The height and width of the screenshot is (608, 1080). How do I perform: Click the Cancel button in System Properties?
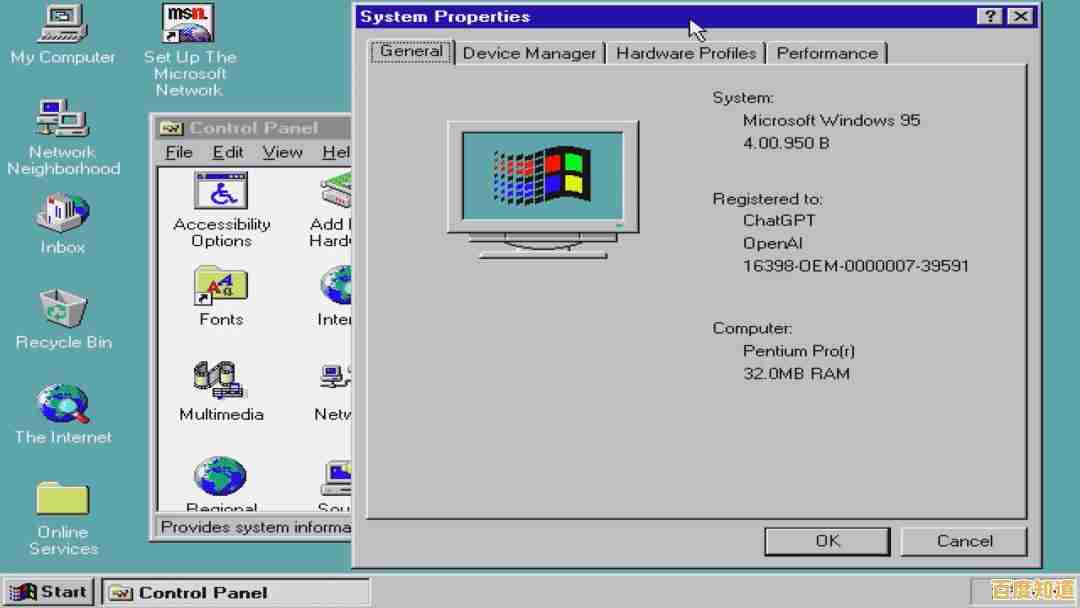pyautogui.click(x=964, y=541)
